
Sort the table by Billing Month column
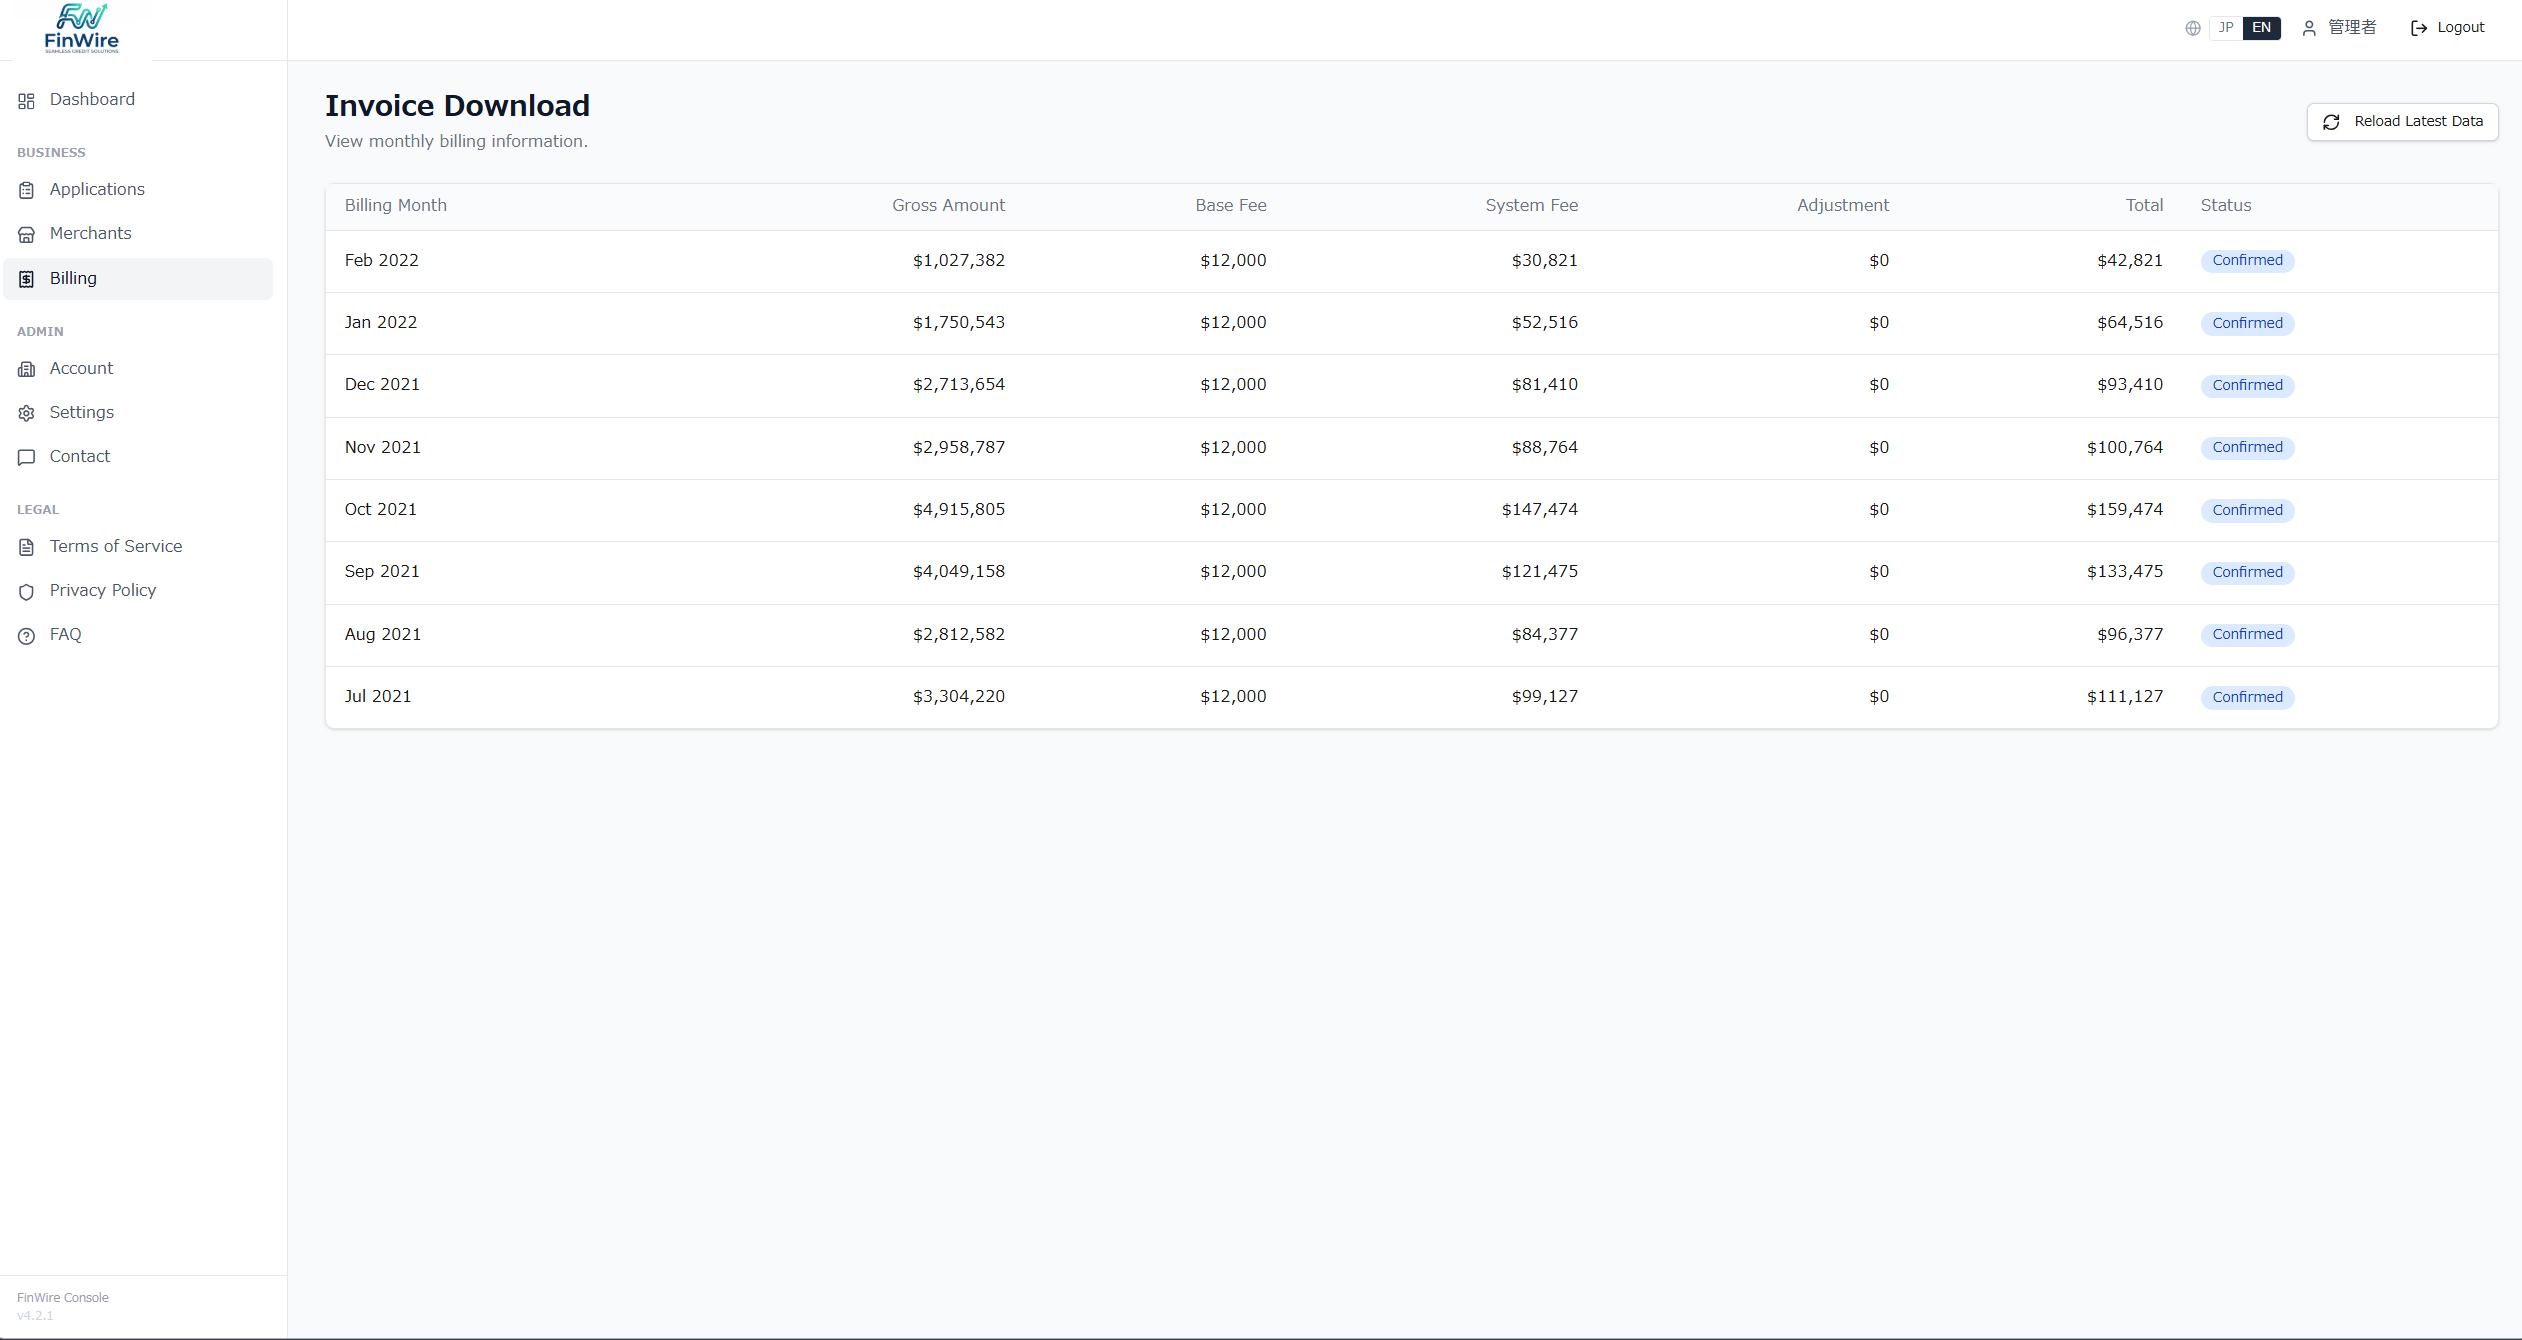tap(395, 205)
